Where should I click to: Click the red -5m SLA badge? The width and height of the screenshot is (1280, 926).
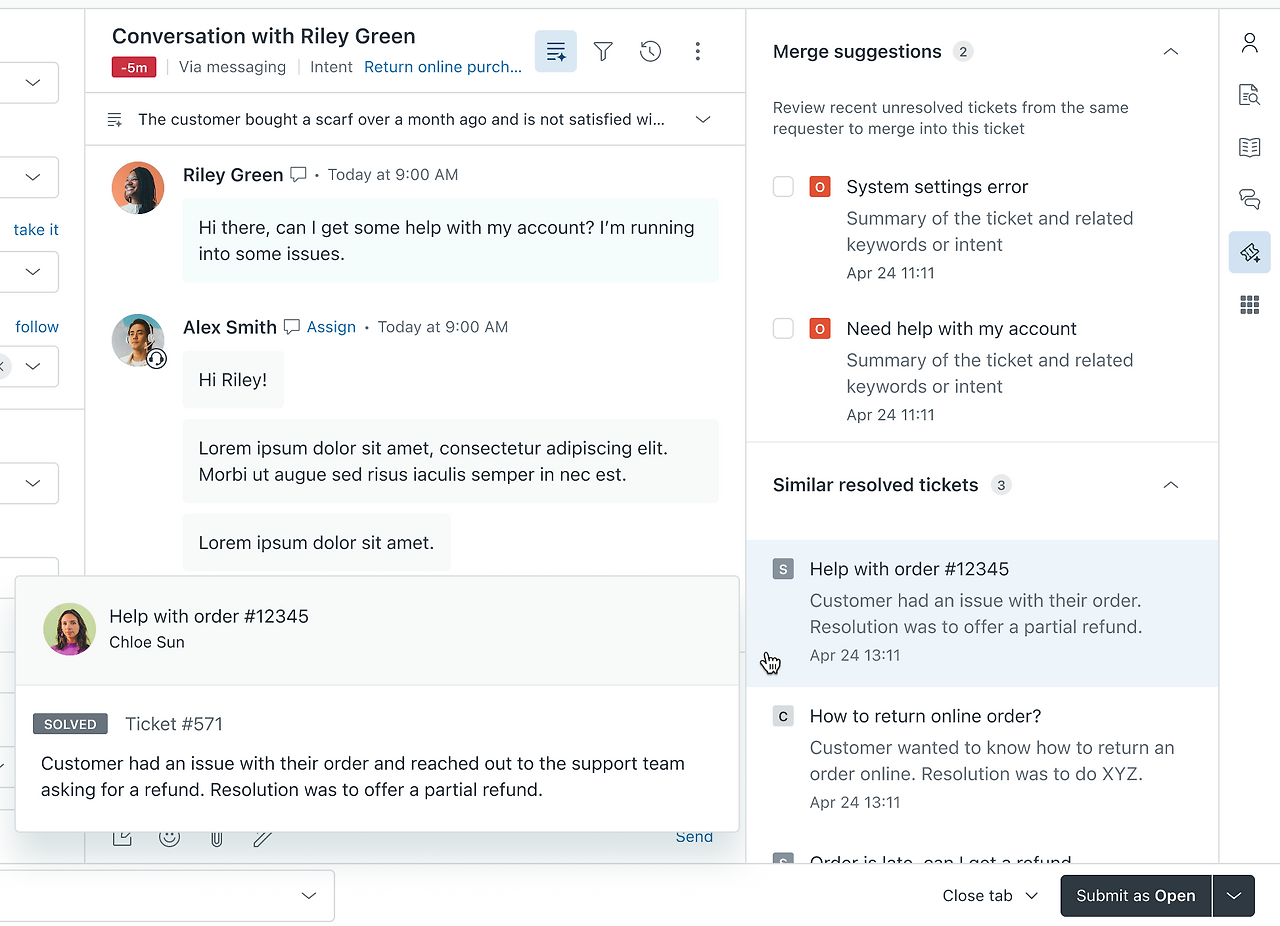pyautogui.click(x=135, y=68)
